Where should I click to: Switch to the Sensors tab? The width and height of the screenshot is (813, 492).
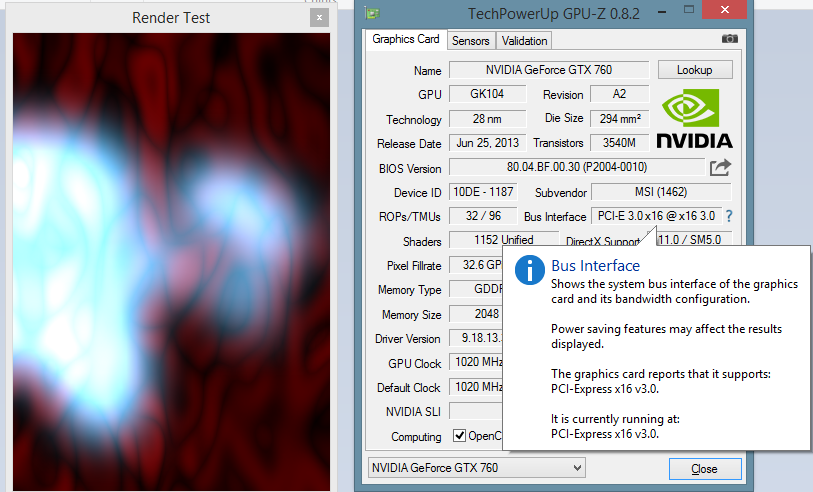[x=470, y=40]
